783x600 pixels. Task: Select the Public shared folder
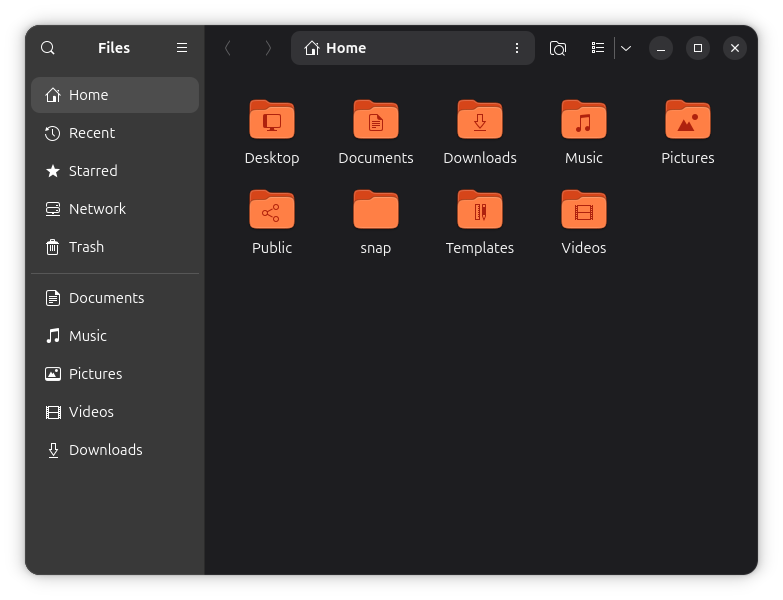[x=272, y=222]
